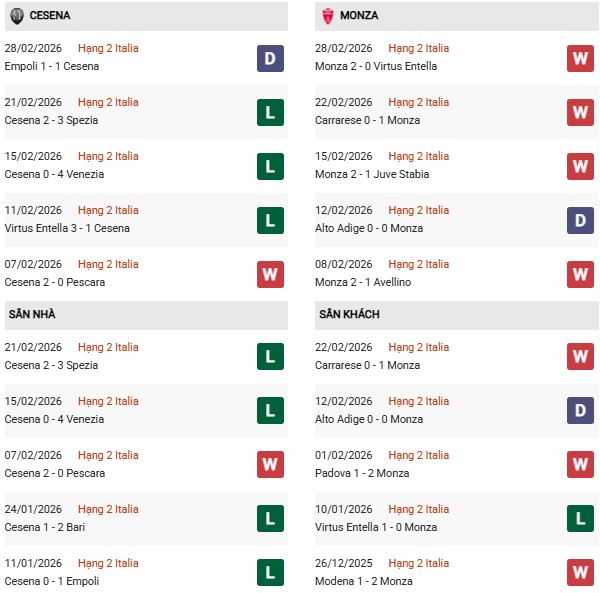Click the loss badge beside Cesena 0 - 4 Venezia in the top list
This screenshot has width=600, height=593.
(x=270, y=166)
